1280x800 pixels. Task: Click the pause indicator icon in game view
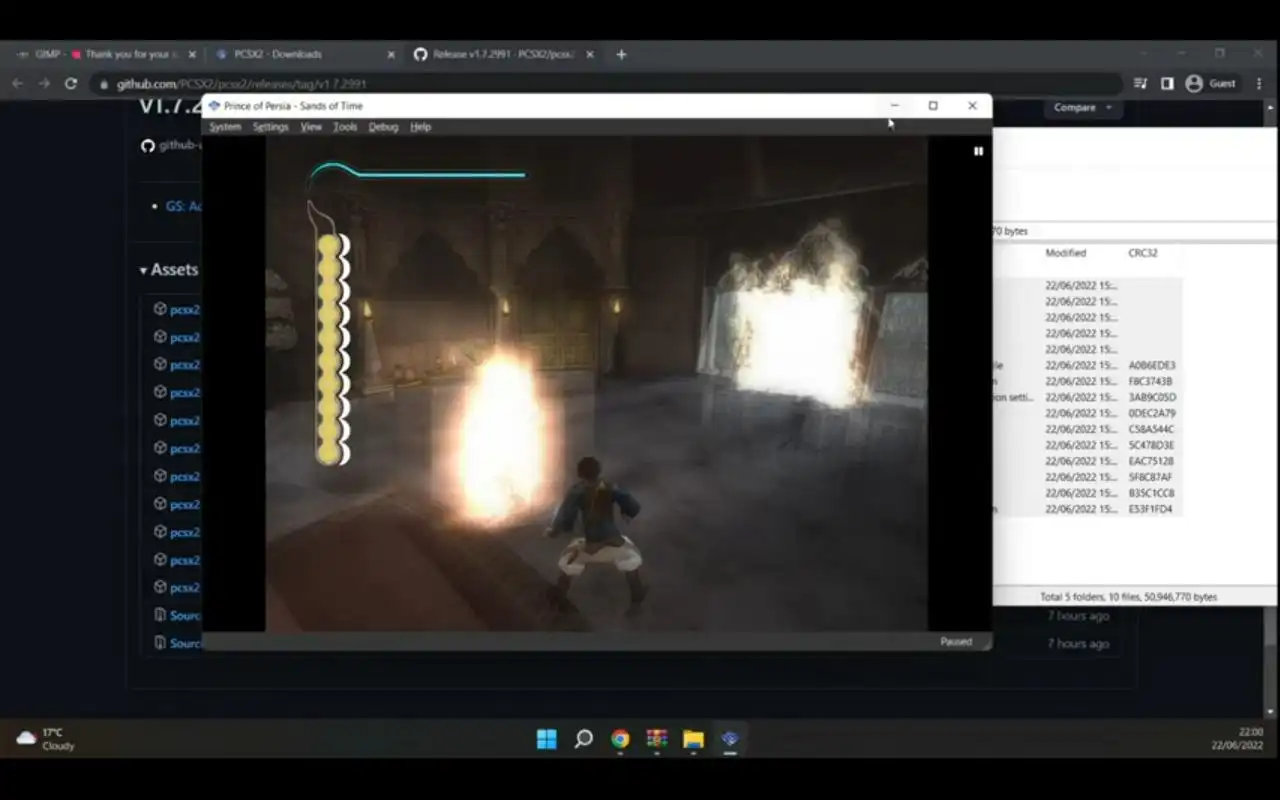pos(978,151)
